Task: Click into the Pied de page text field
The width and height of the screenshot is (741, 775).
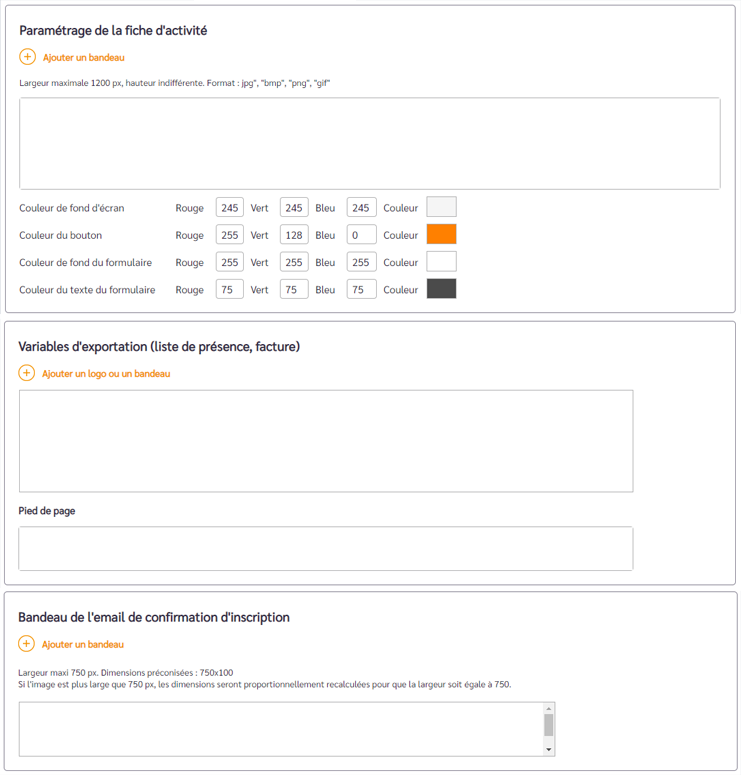Action: pos(326,548)
